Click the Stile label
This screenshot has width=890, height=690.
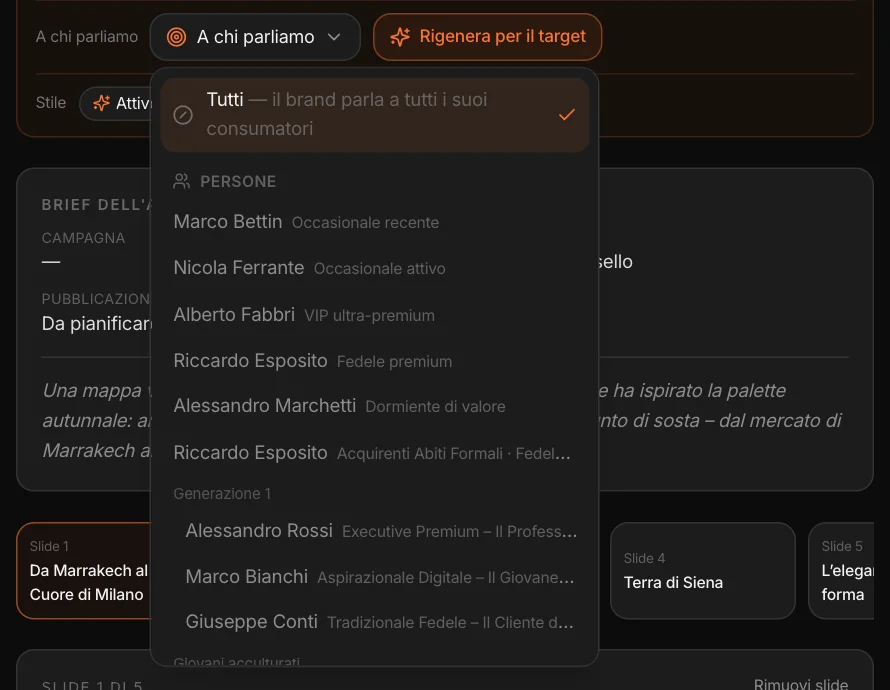[x=51, y=103]
